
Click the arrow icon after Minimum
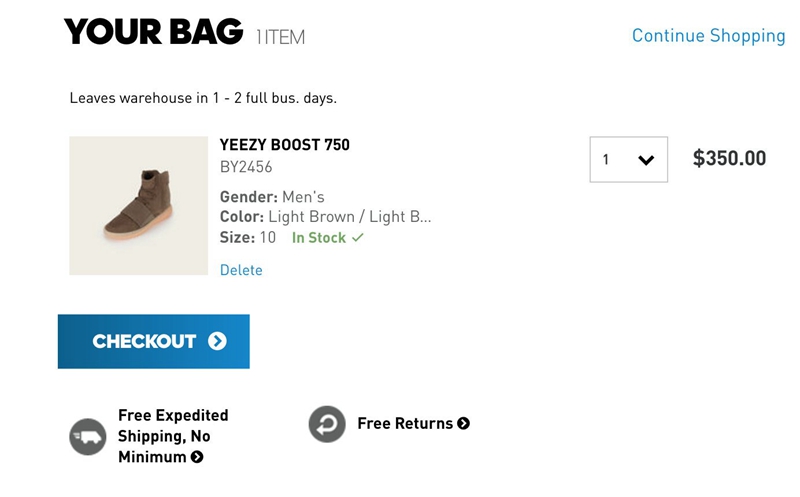(x=197, y=457)
